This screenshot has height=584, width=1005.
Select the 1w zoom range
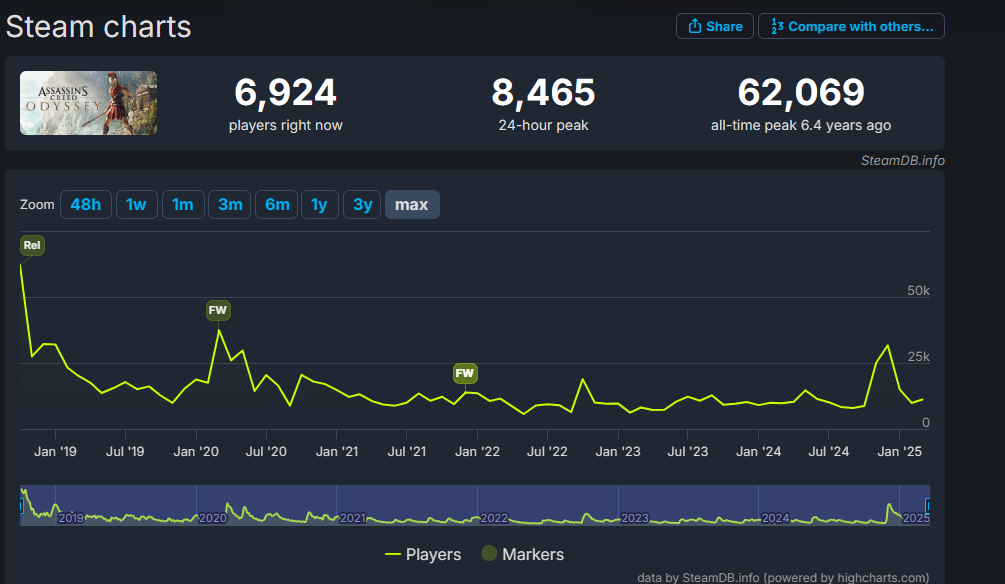point(136,205)
